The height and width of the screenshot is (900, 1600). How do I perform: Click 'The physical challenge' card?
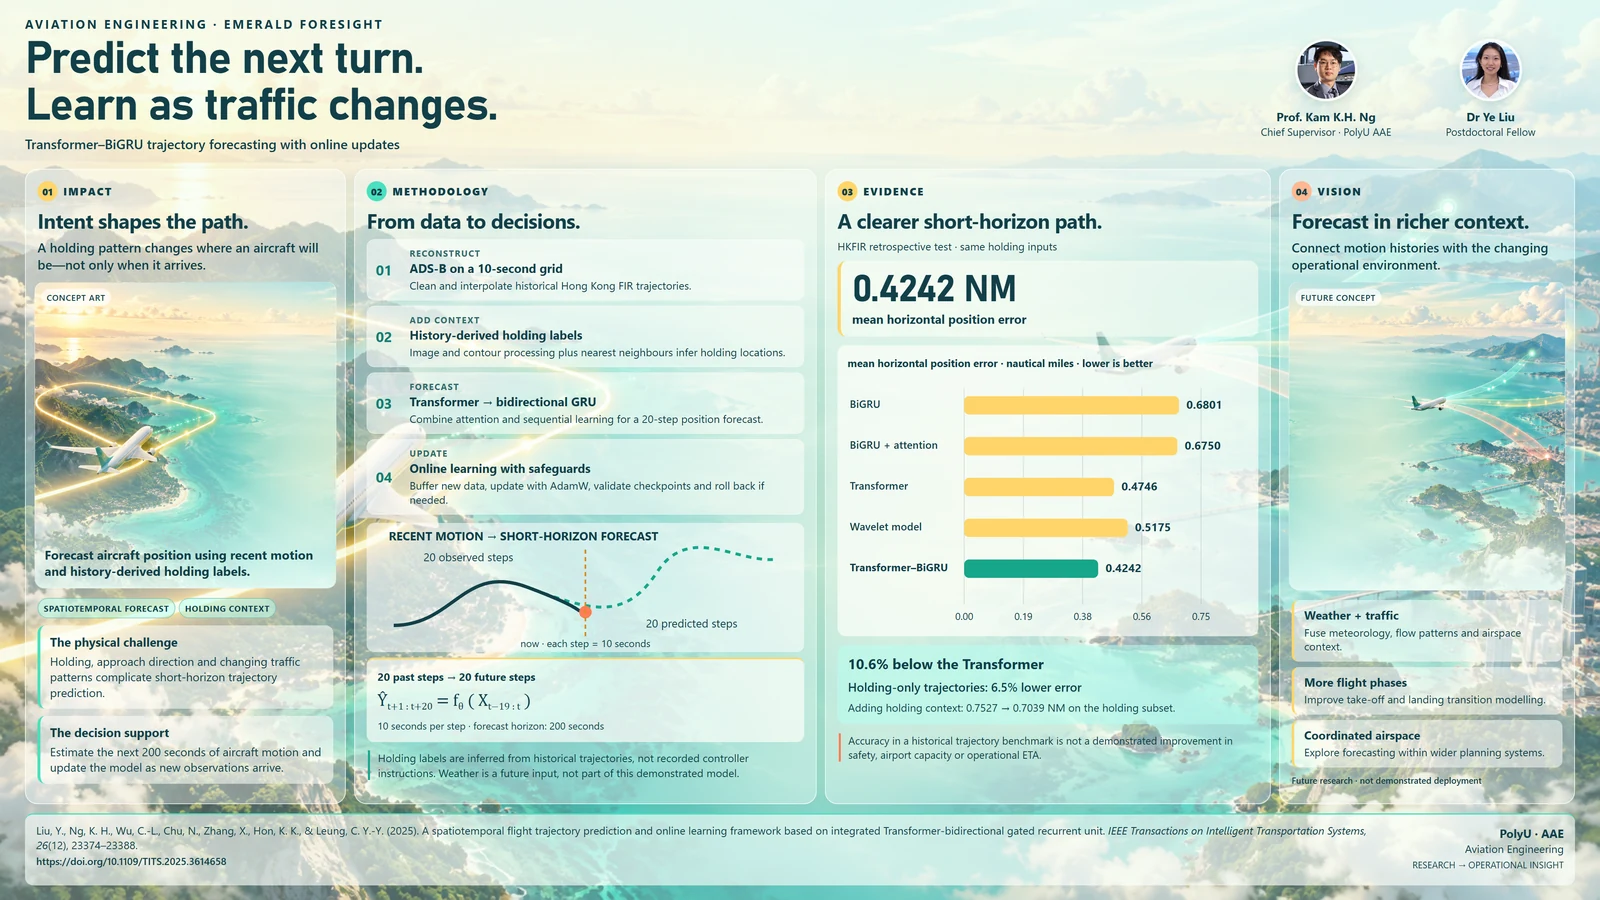tap(185, 667)
